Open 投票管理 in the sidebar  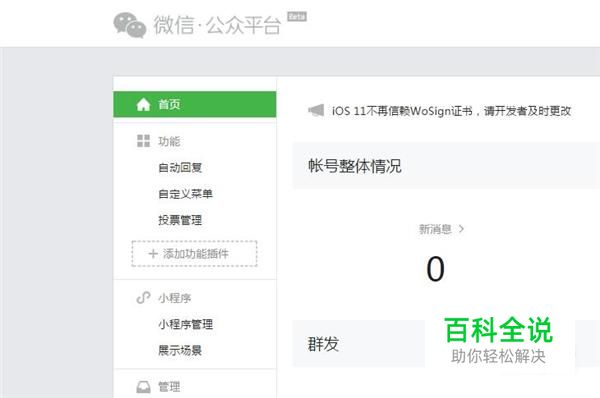click(180, 220)
